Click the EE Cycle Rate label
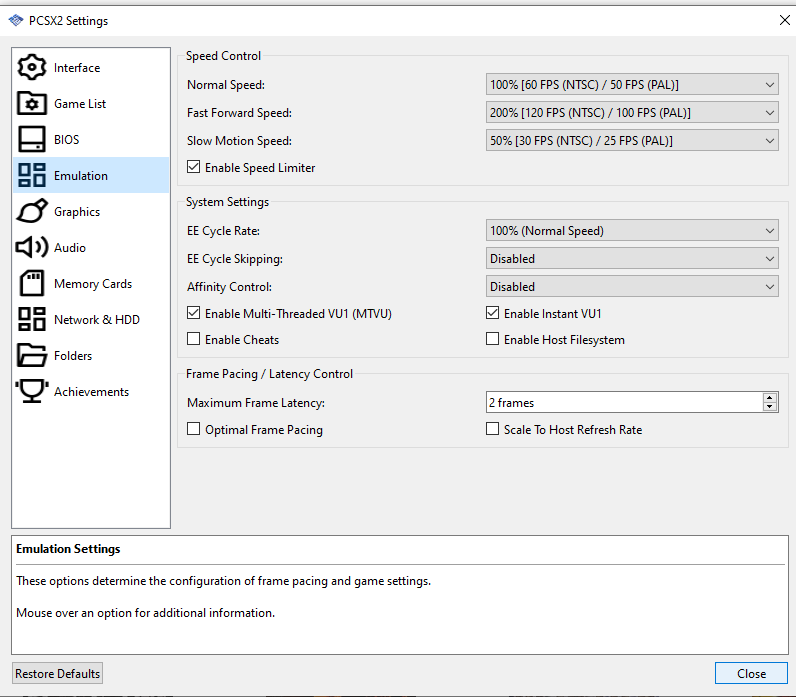 tap(223, 231)
